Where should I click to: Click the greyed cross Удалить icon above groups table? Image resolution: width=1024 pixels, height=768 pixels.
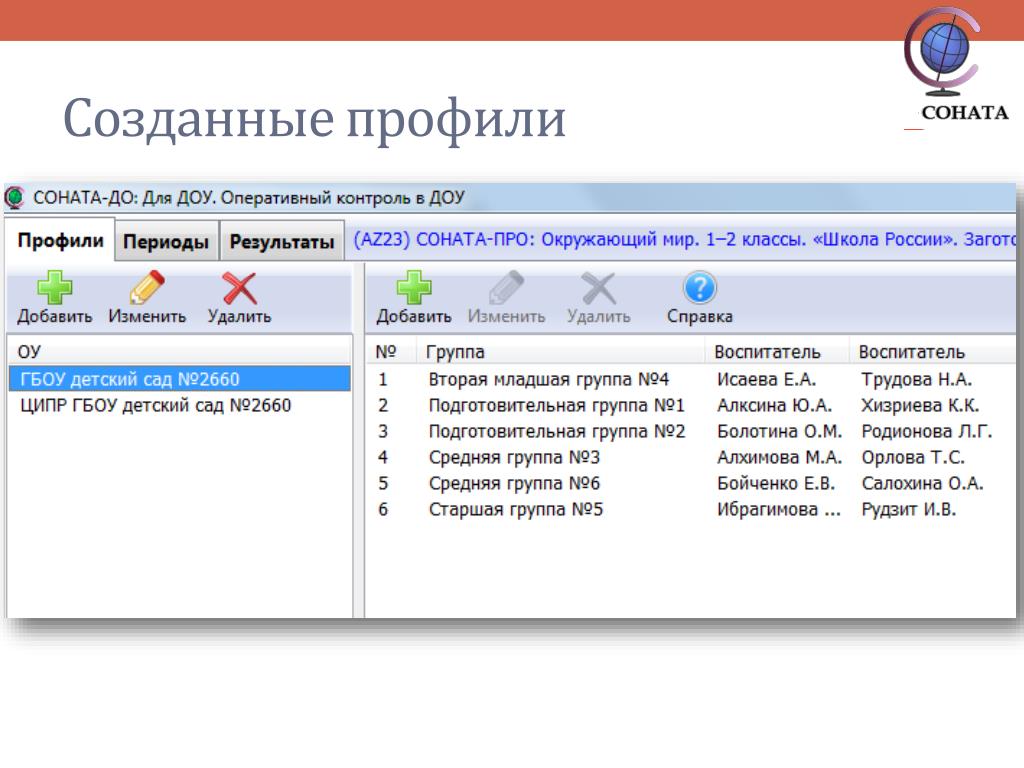(x=598, y=288)
